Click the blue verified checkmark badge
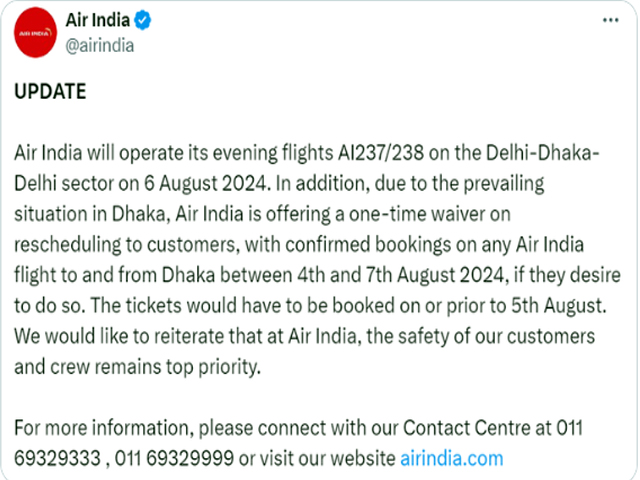The image size is (640, 480). coord(143,20)
